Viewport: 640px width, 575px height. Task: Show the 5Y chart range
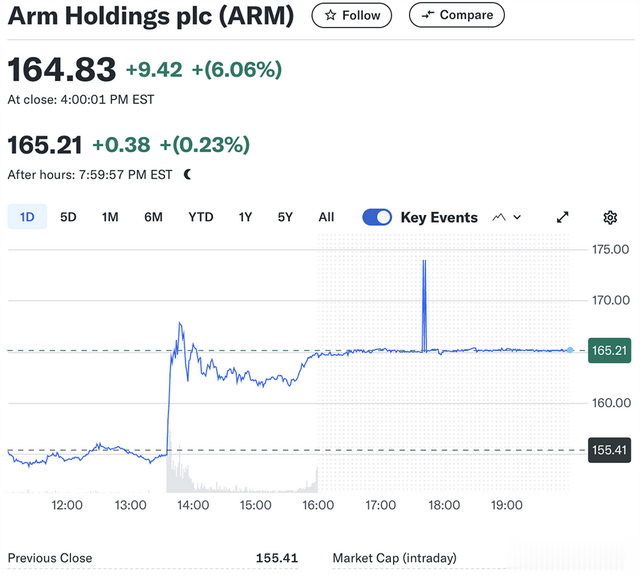pyautogui.click(x=285, y=217)
